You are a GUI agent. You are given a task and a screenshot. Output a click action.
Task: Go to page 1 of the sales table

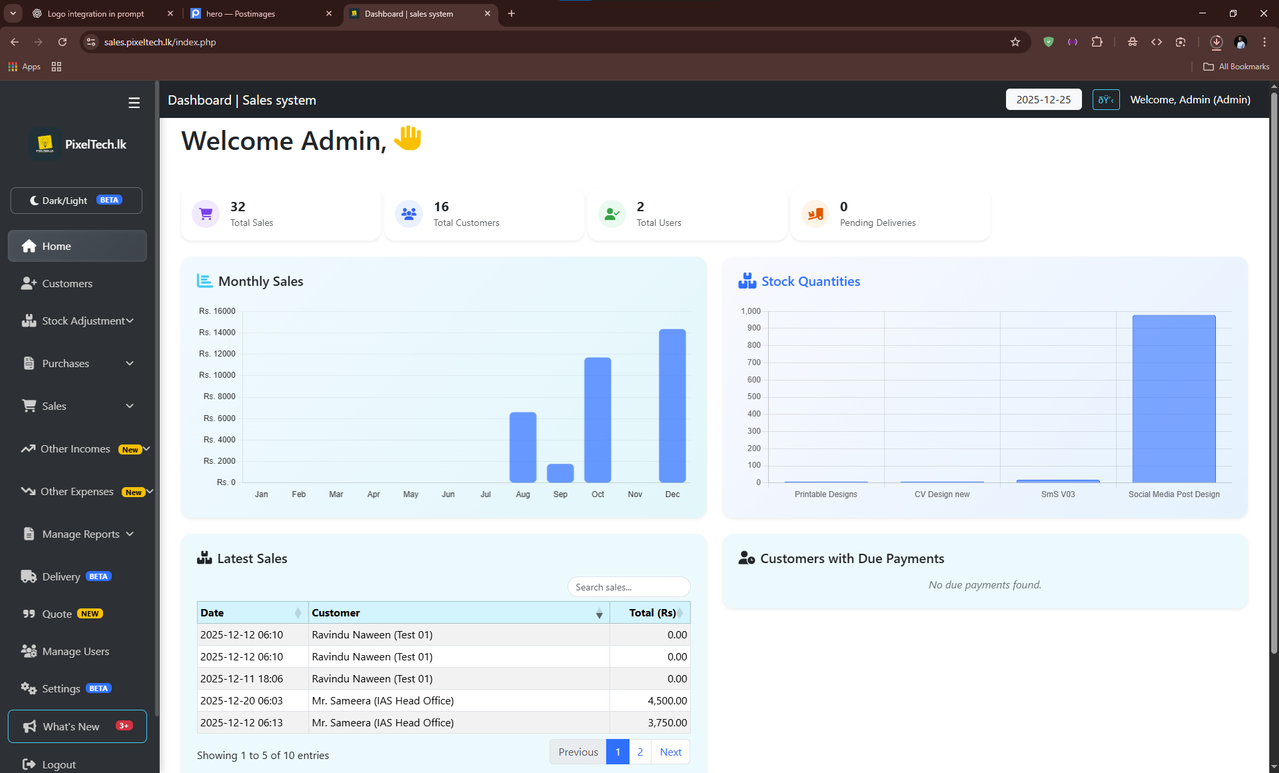(x=618, y=752)
